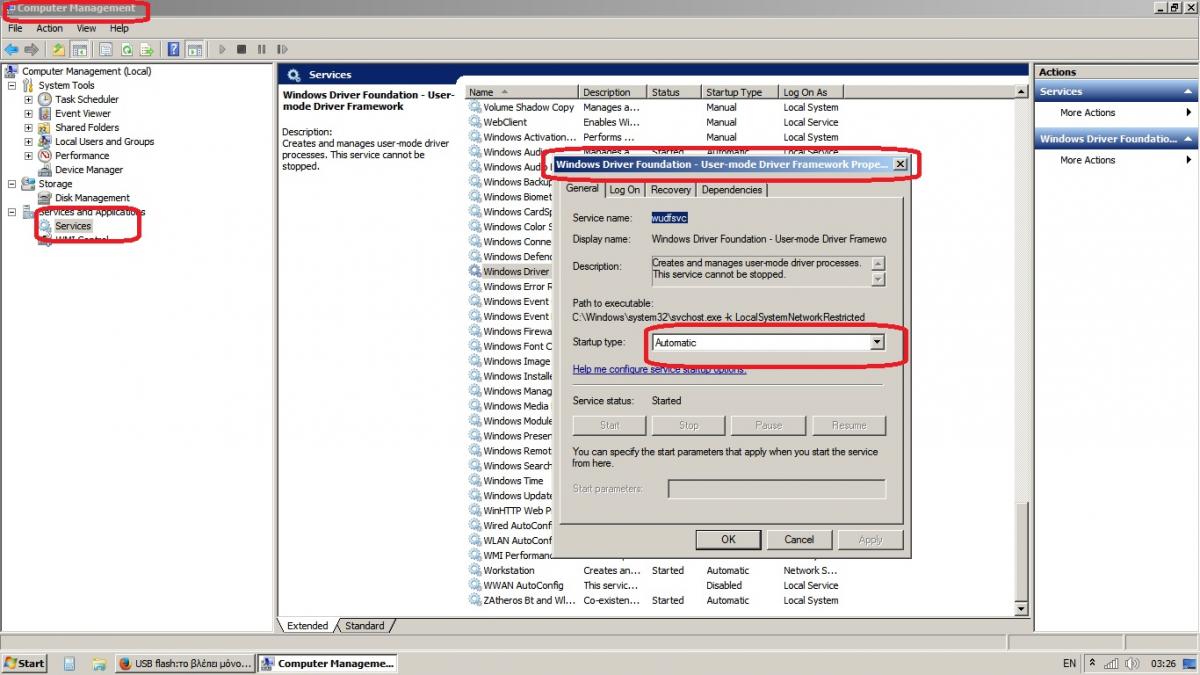Go up one level using folder icon
The image size is (1200, 675).
(x=59, y=49)
